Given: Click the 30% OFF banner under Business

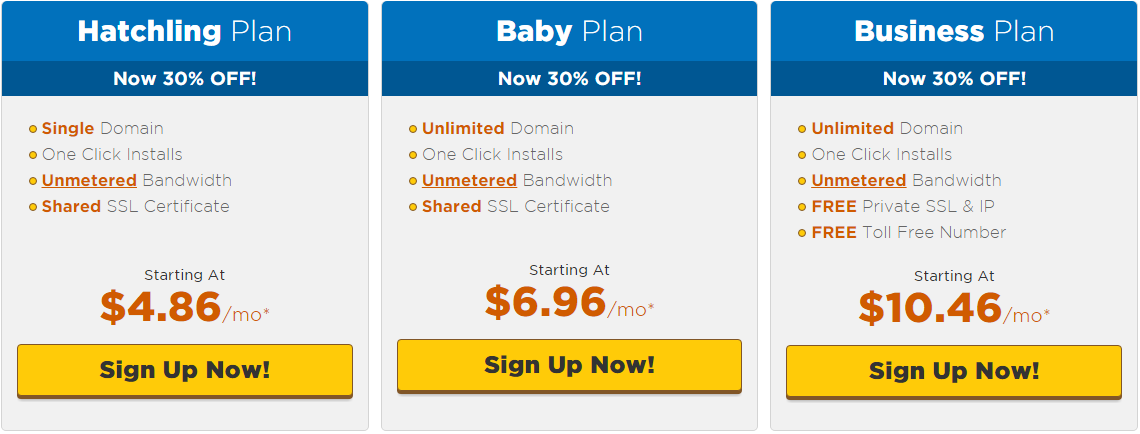Looking at the screenshot, I should click(x=954, y=78).
